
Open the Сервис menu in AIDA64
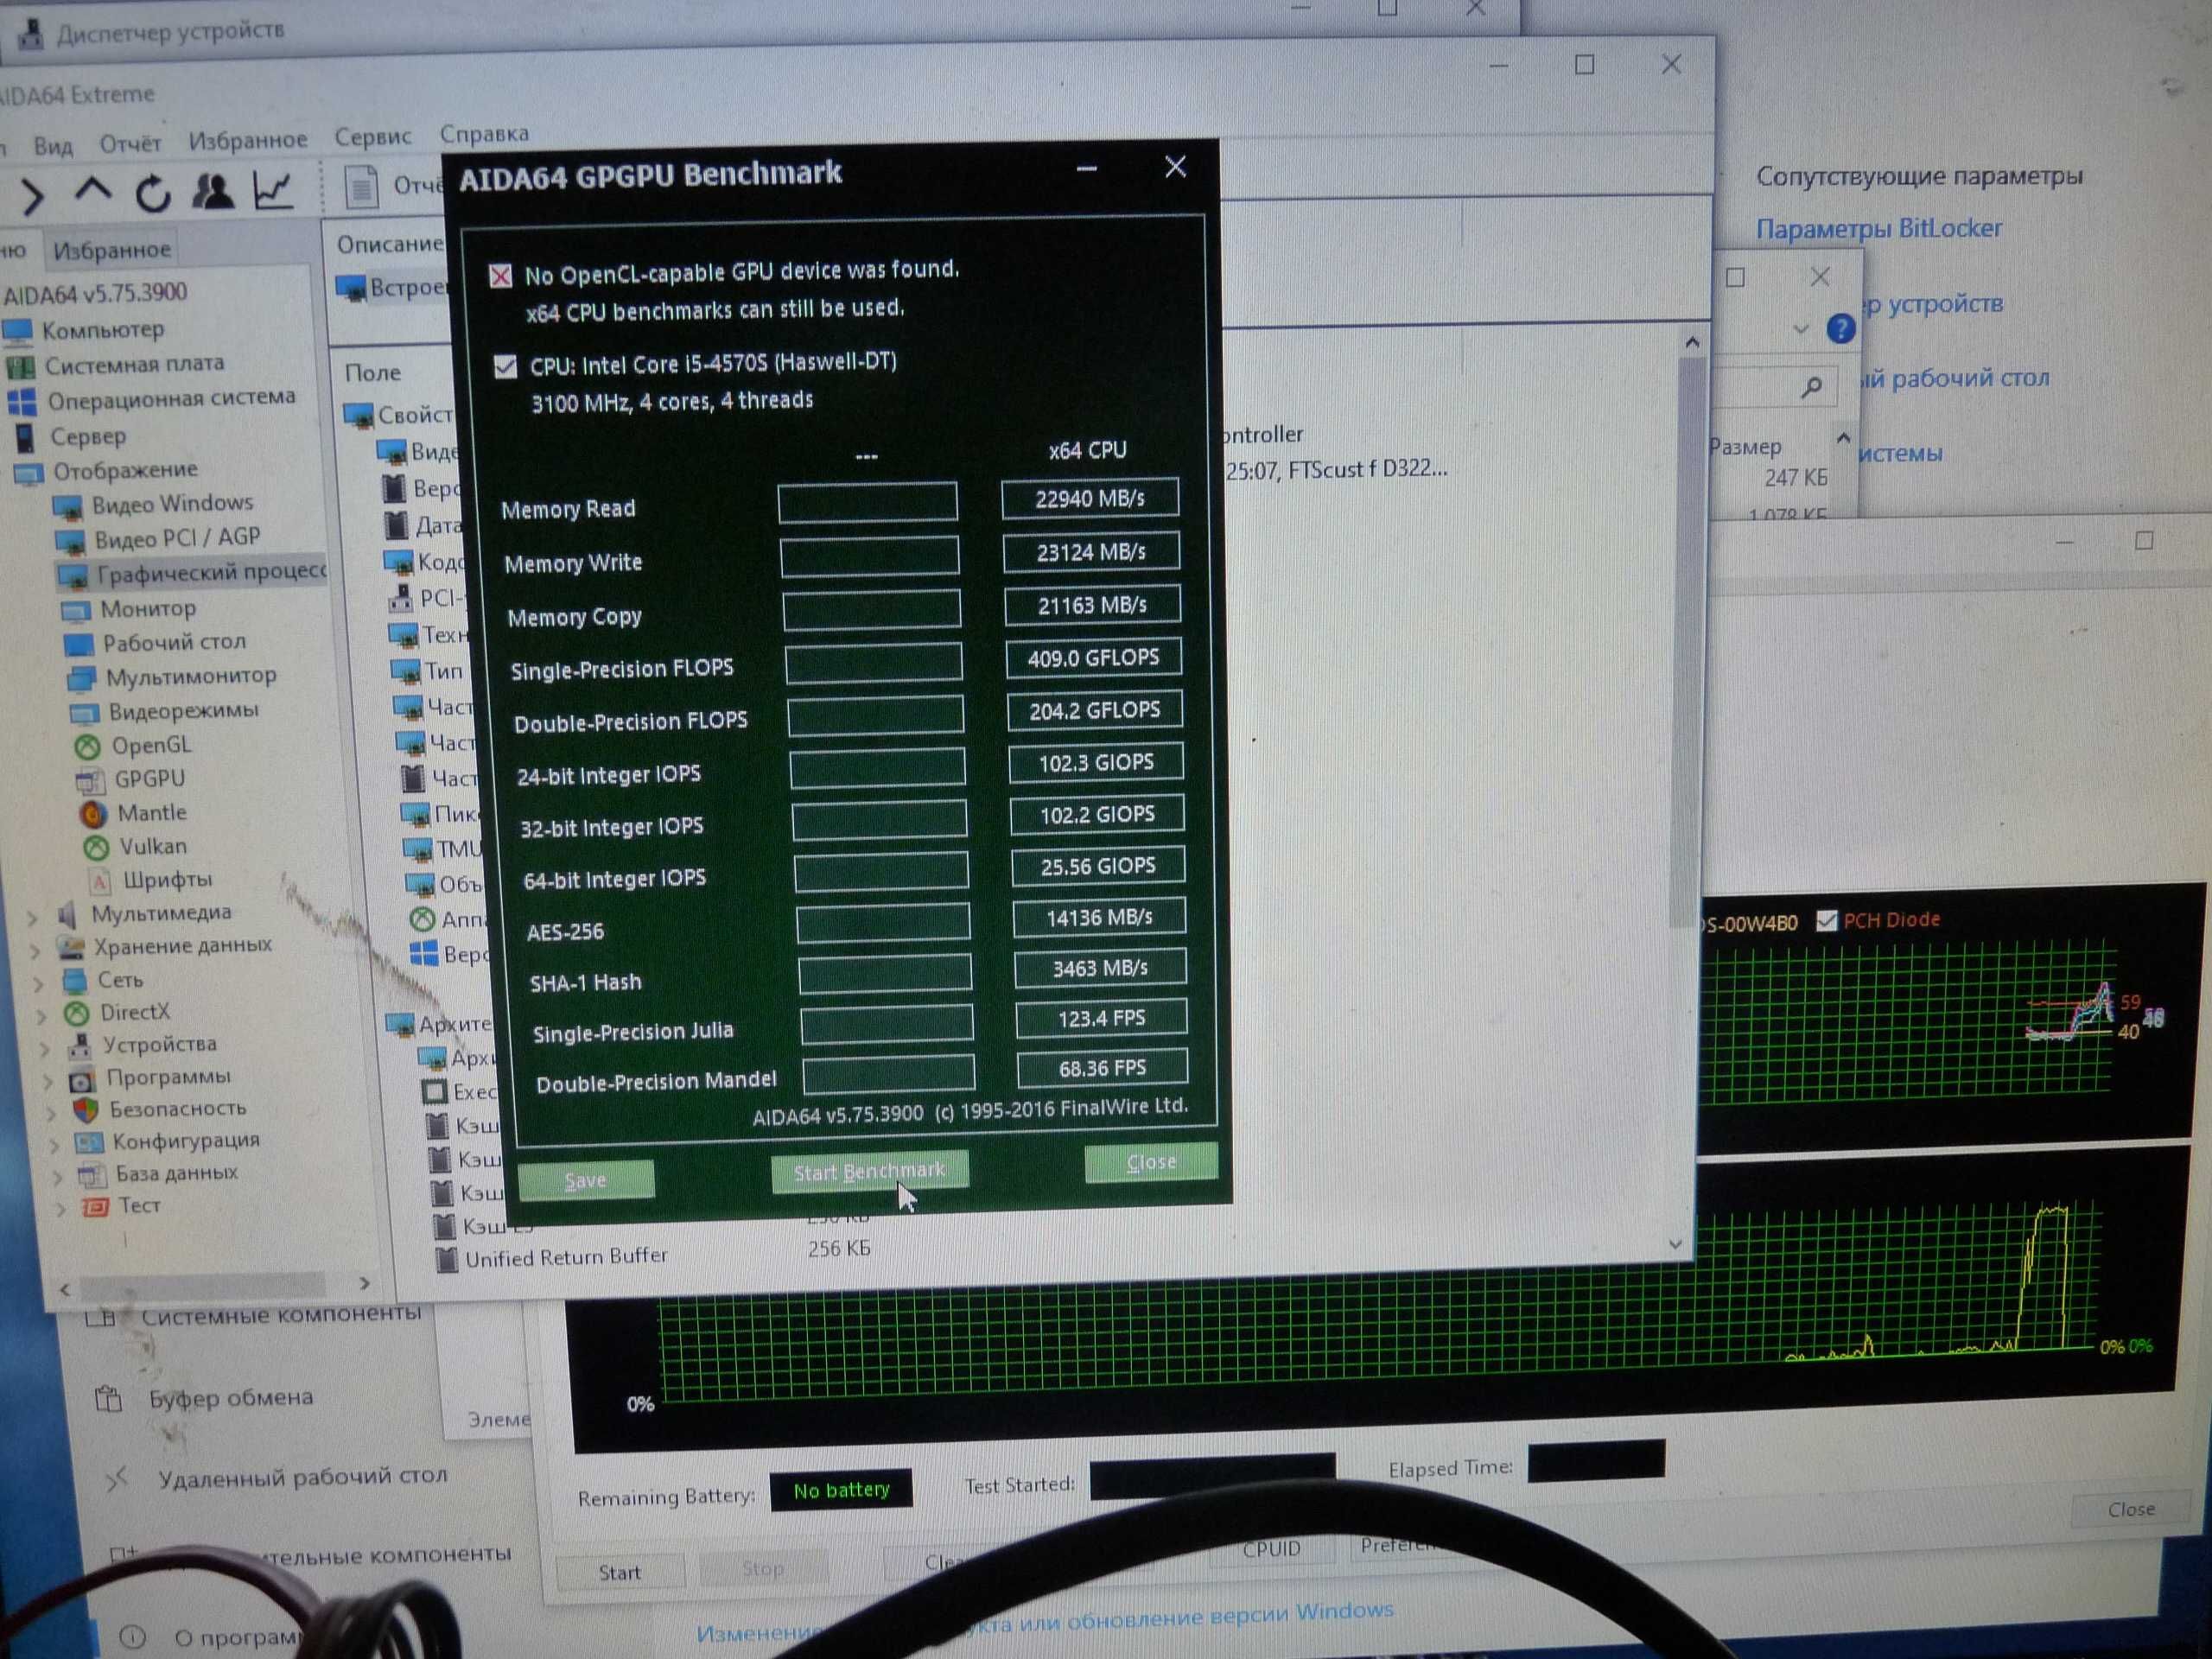(372, 136)
